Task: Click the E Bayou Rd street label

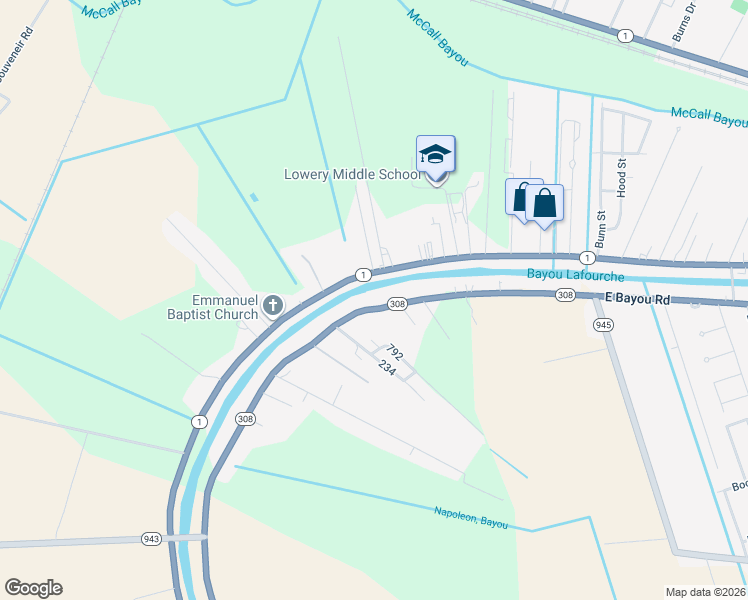Action: [x=638, y=299]
